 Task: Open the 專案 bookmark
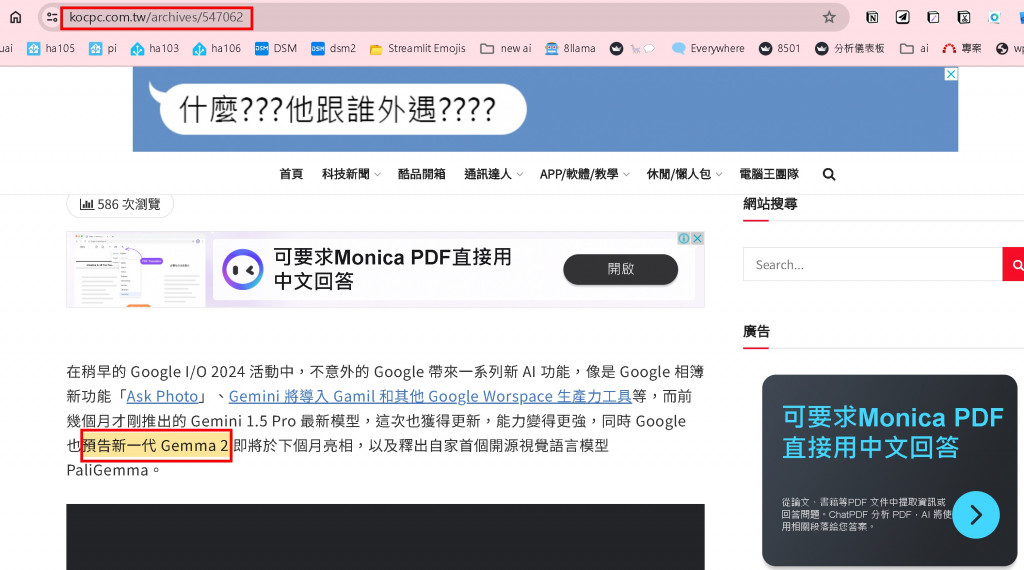click(x=962, y=48)
